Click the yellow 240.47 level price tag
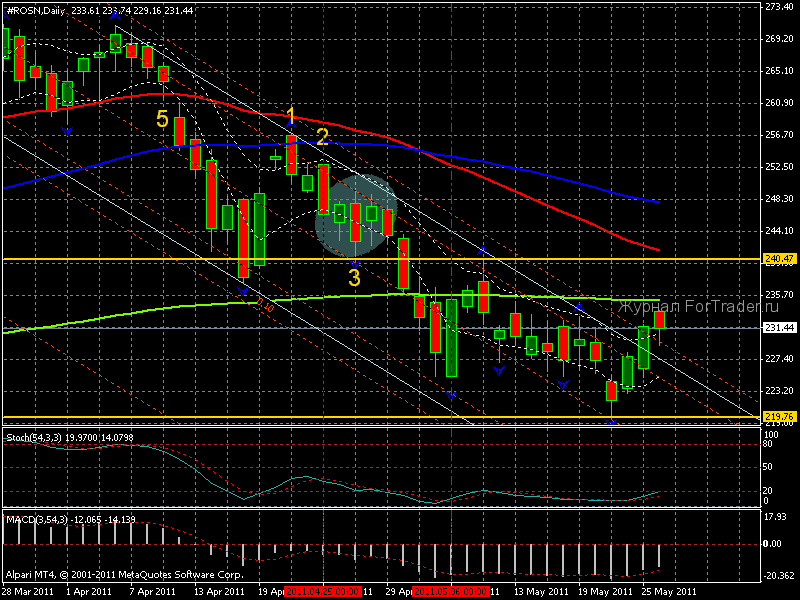This screenshot has height=600, width=800. 779,259
